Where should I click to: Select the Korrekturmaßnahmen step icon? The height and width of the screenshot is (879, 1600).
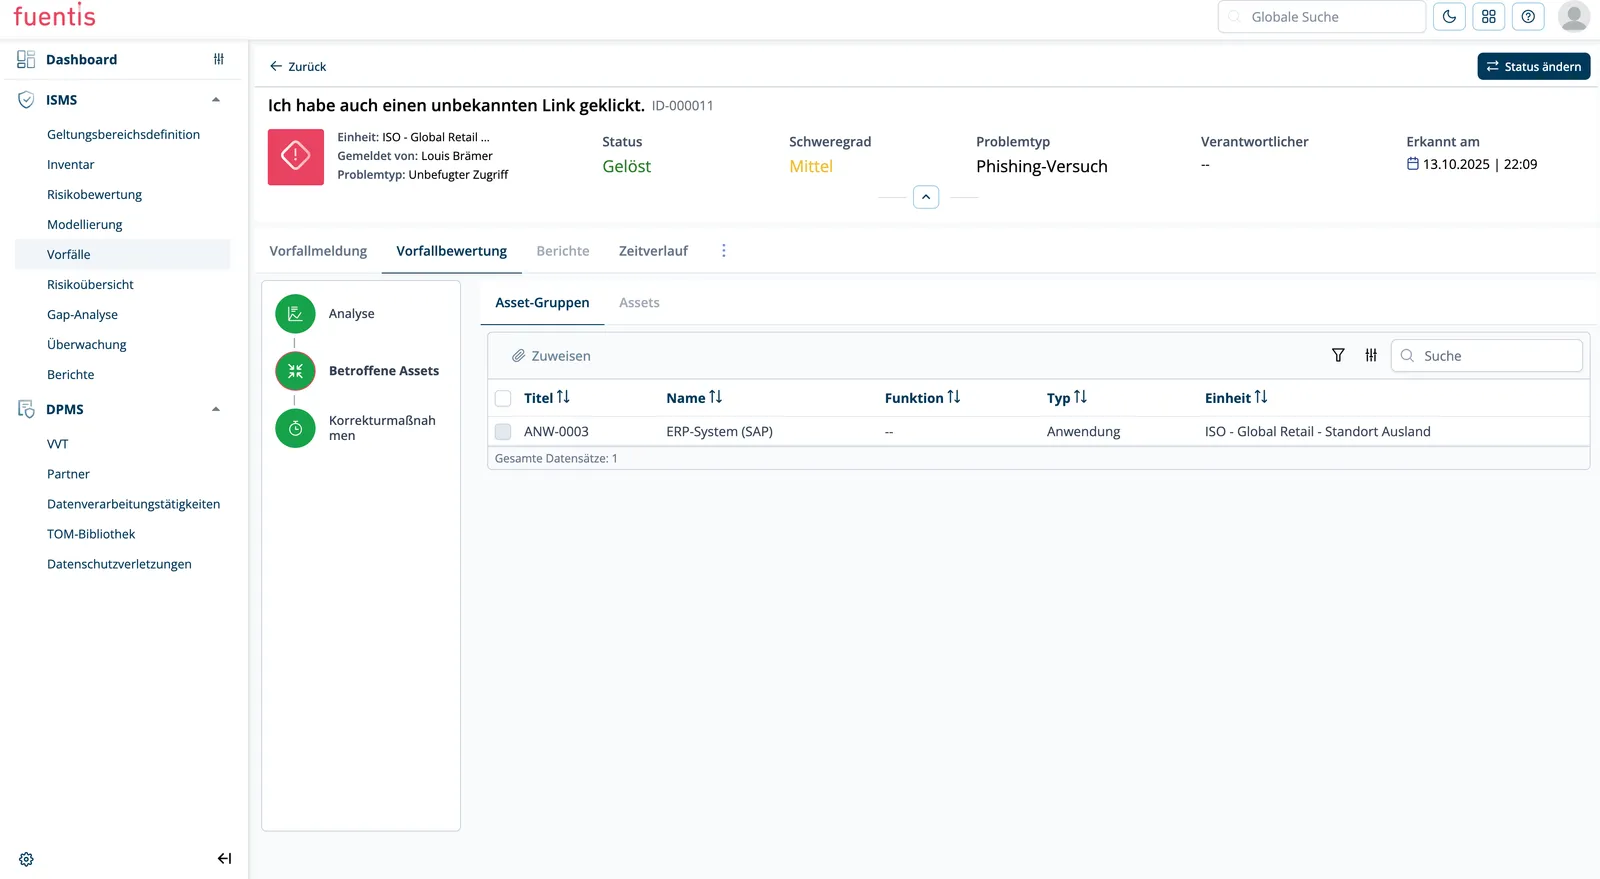295,428
